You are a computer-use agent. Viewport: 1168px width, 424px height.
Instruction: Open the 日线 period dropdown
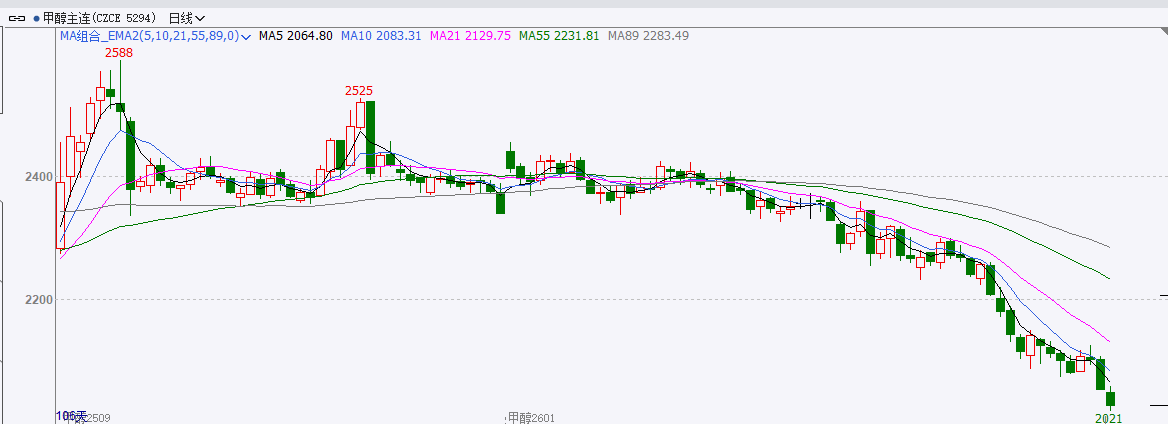(187, 18)
